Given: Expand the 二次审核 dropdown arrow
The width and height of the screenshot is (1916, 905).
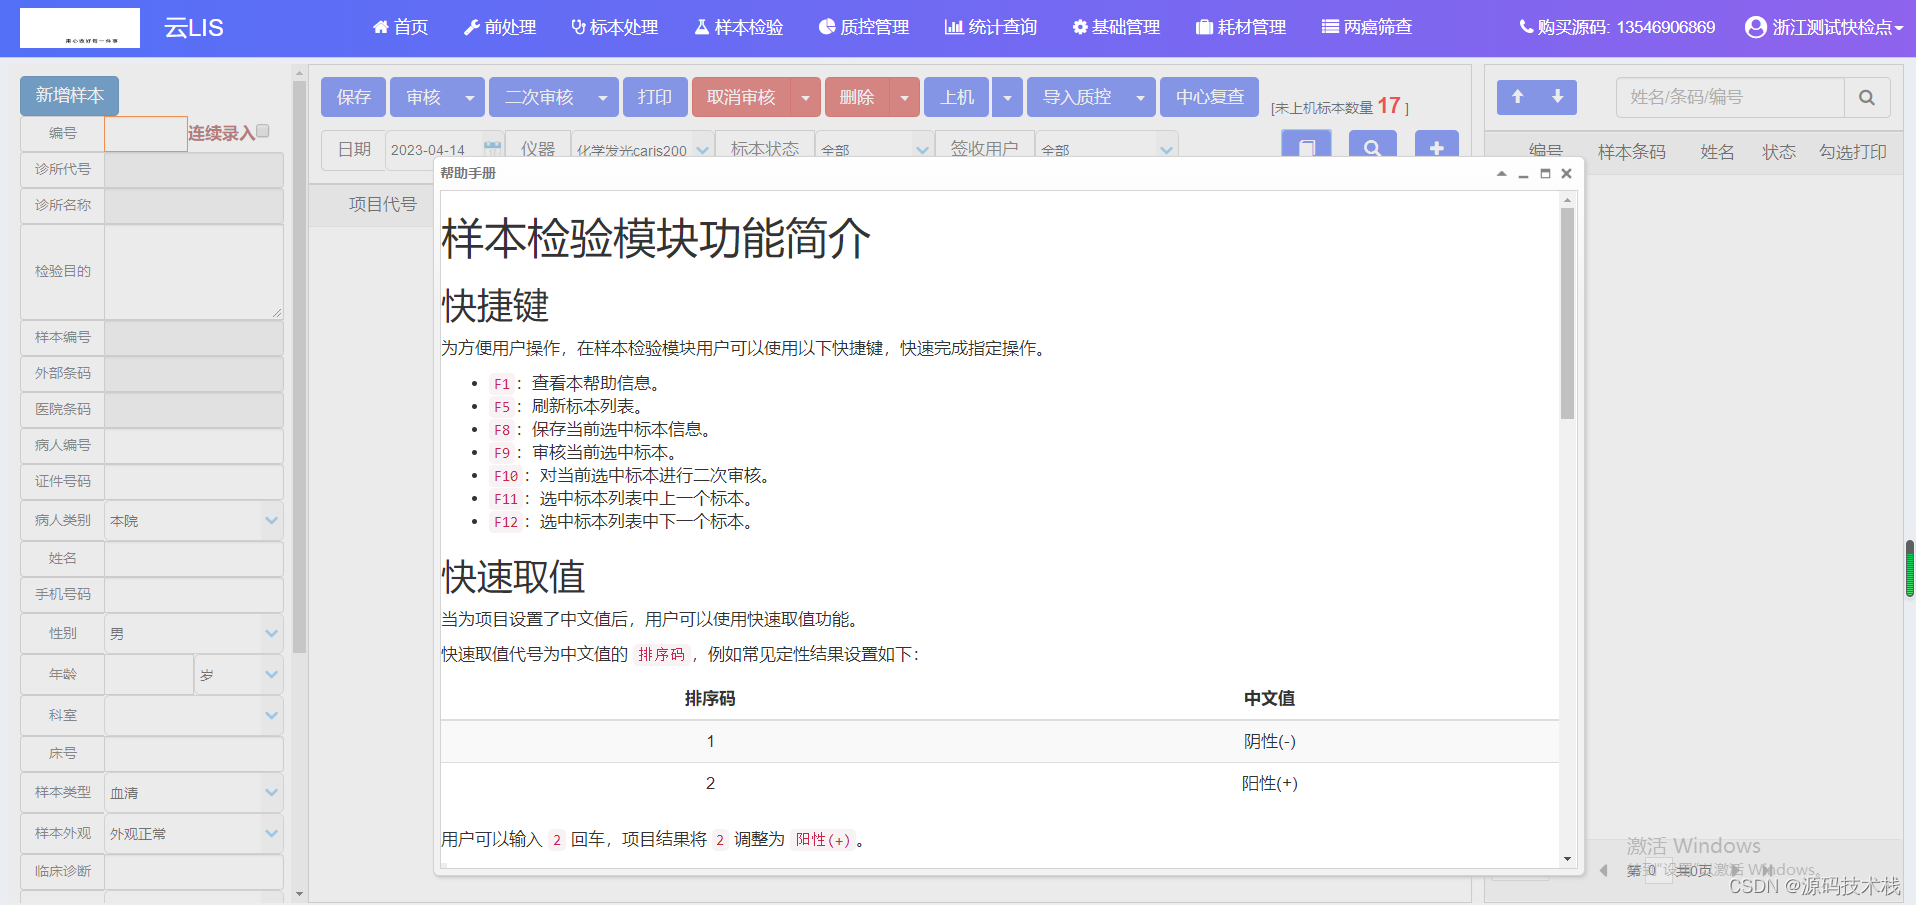Looking at the screenshot, I should click(x=603, y=97).
